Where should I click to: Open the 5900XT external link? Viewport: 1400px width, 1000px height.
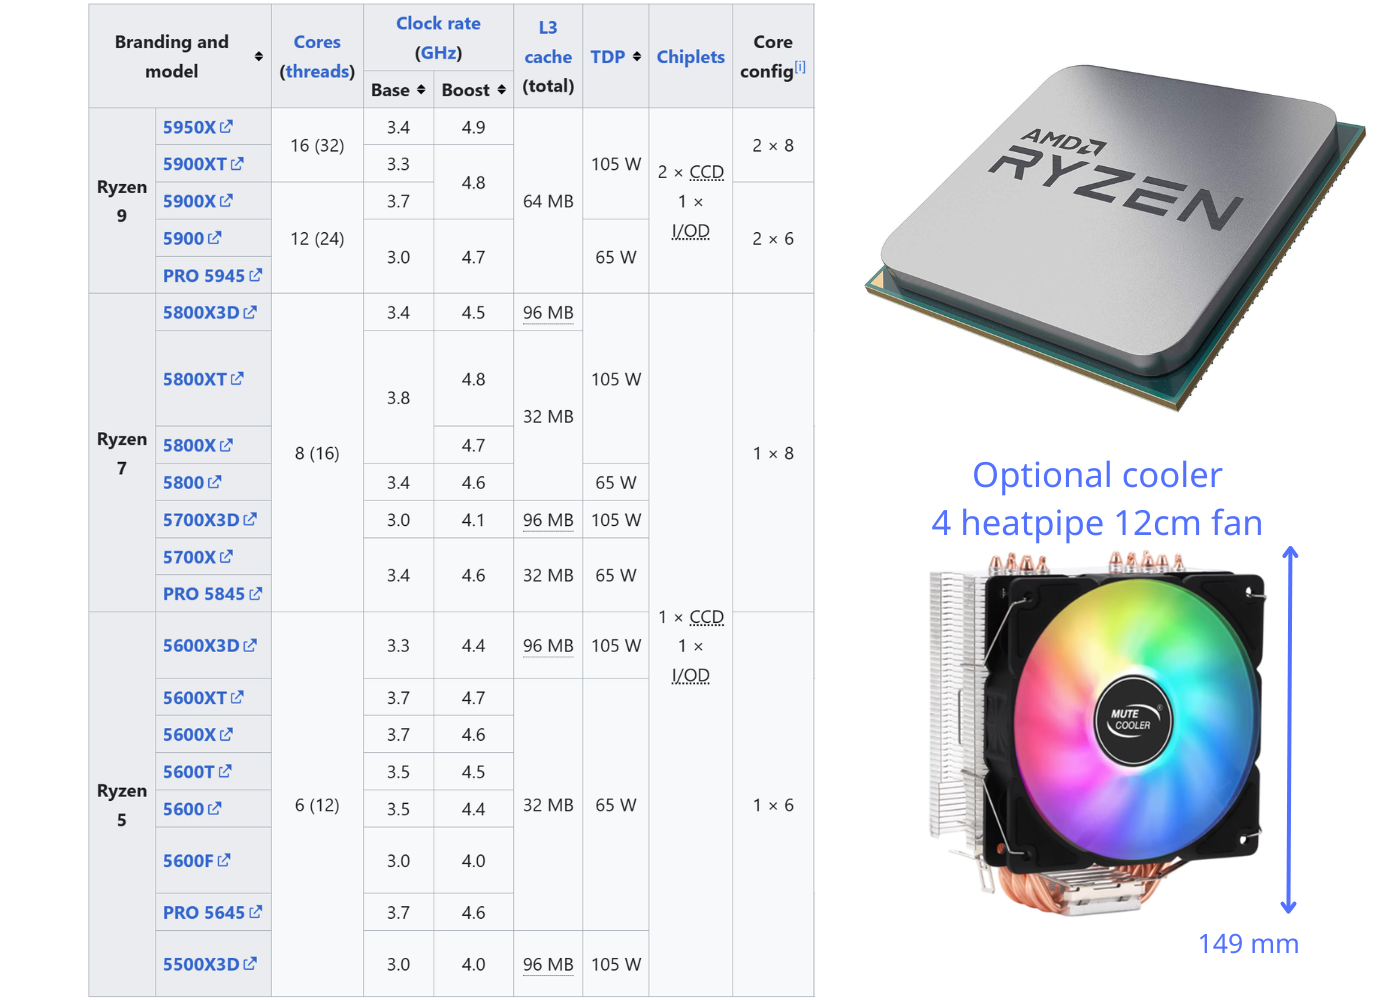tap(203, 164)
